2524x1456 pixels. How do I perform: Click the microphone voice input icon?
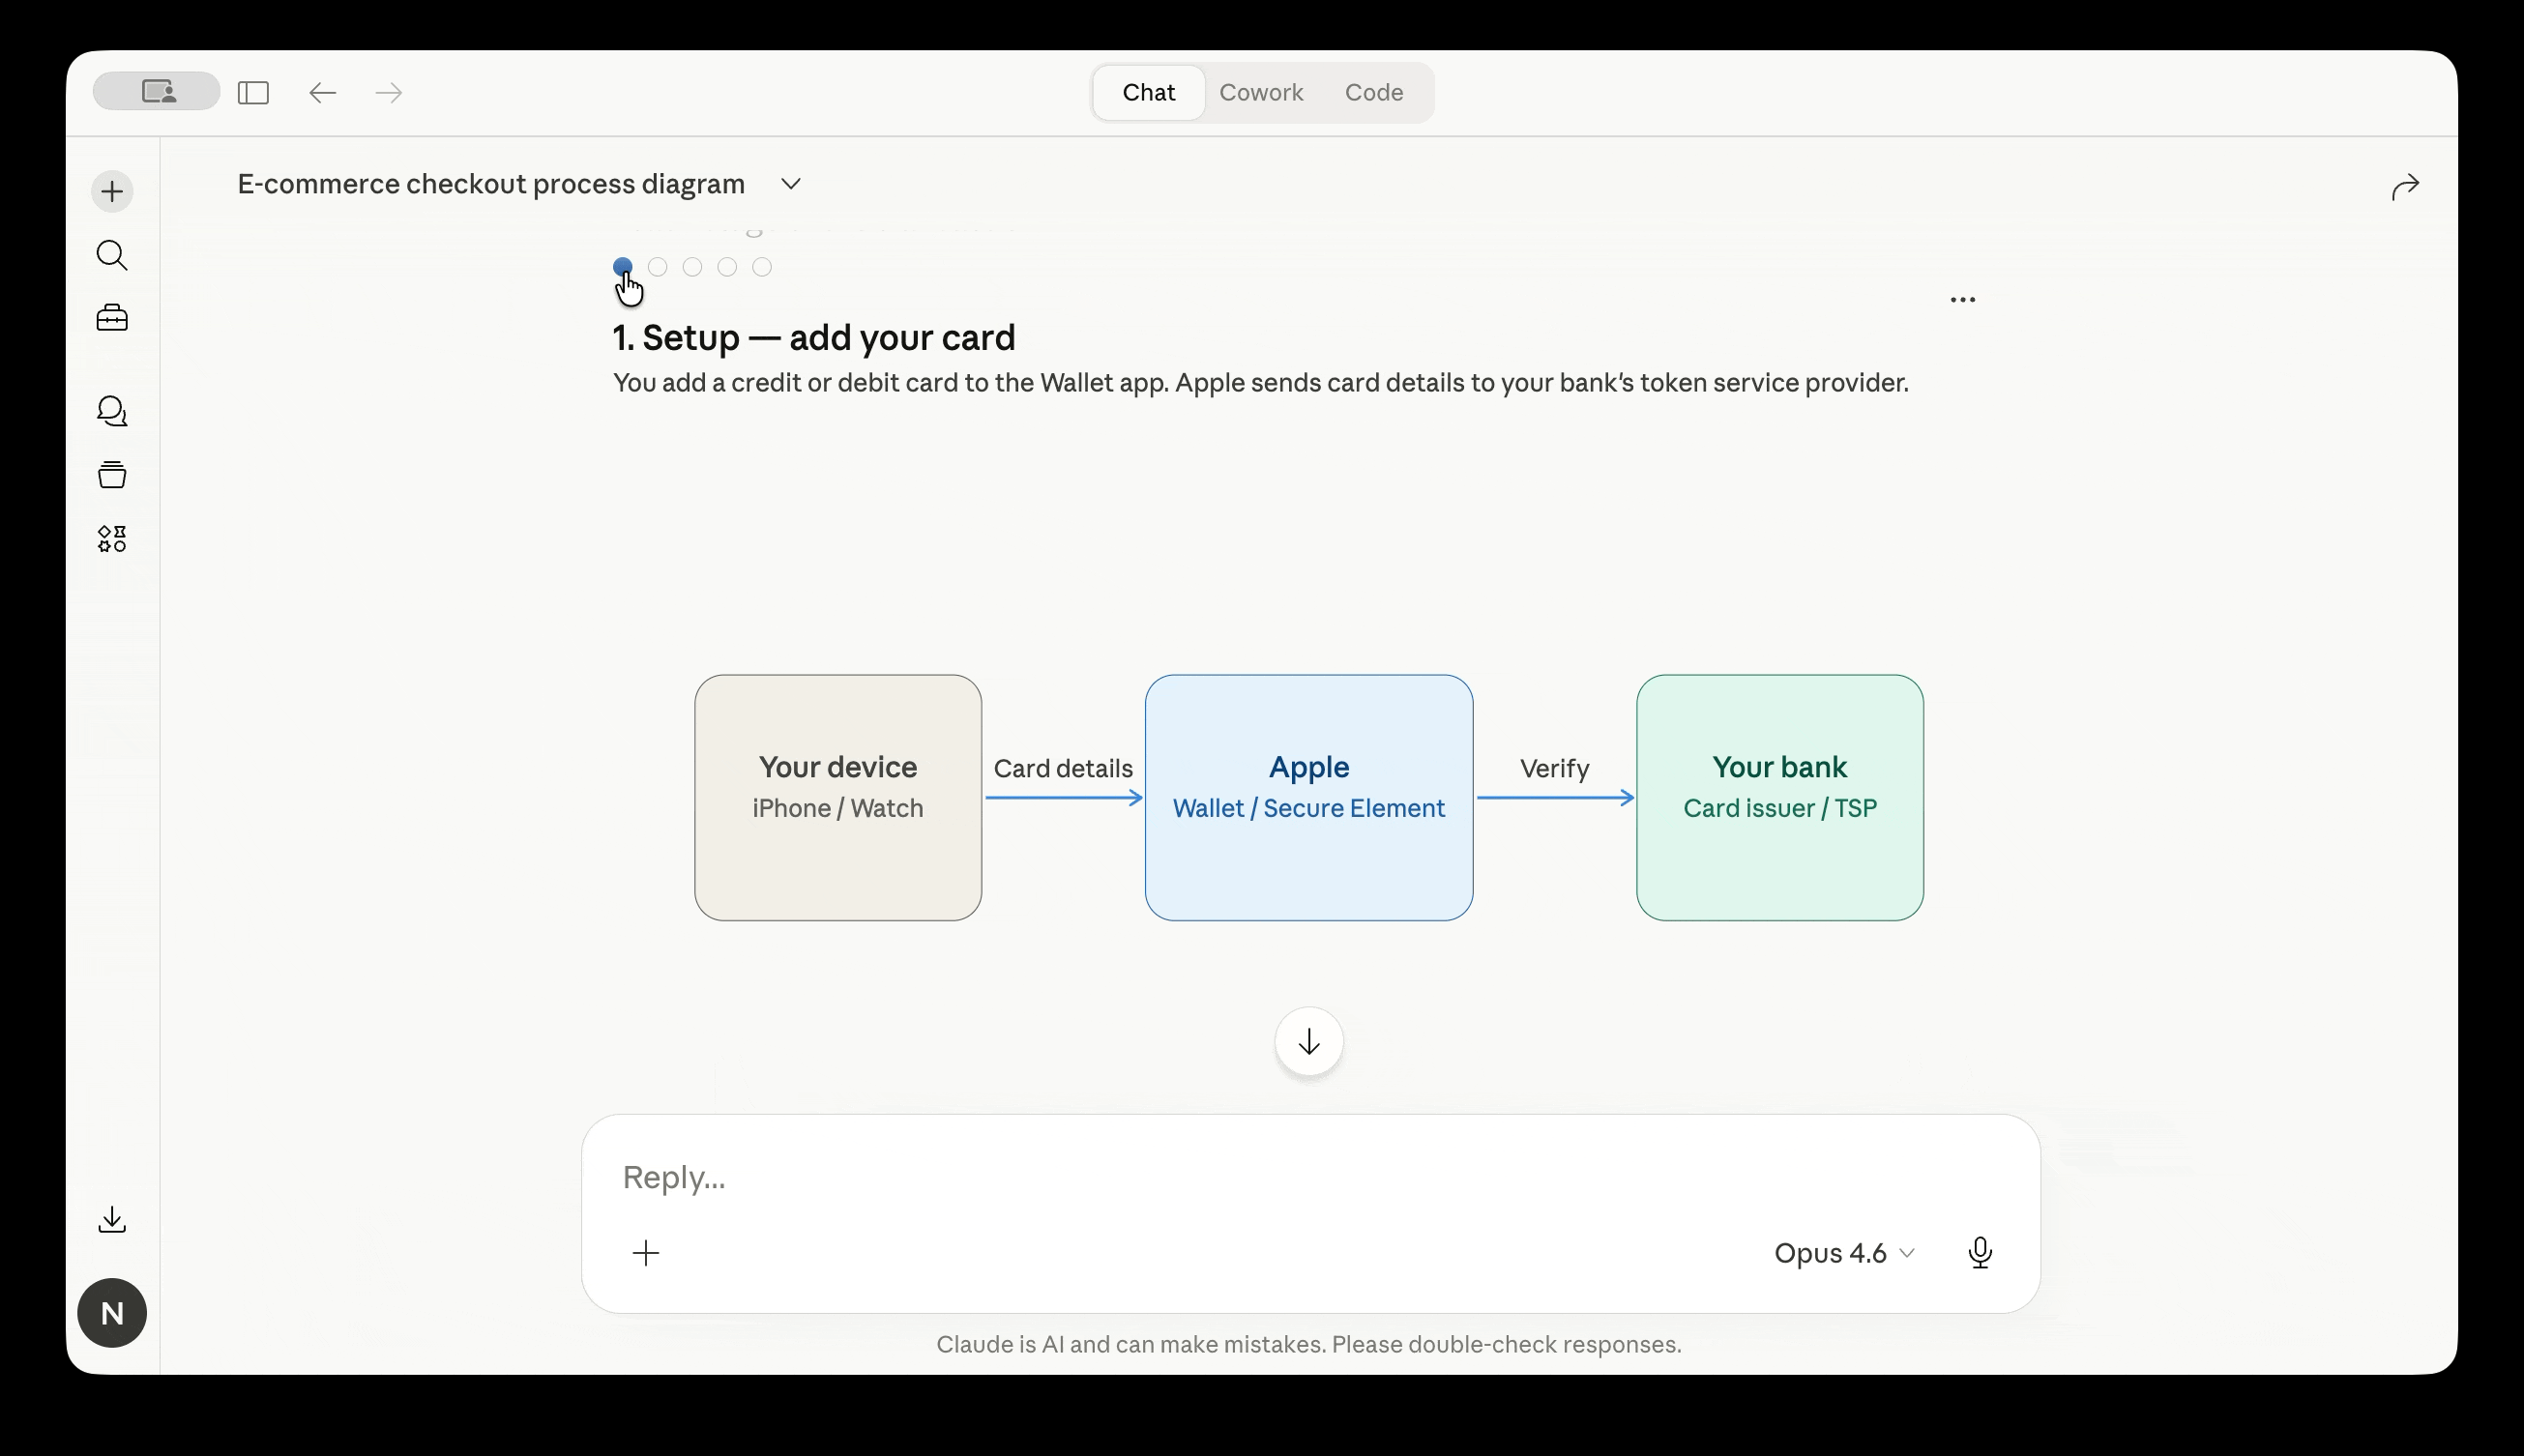click(x=1980, y=1252)
